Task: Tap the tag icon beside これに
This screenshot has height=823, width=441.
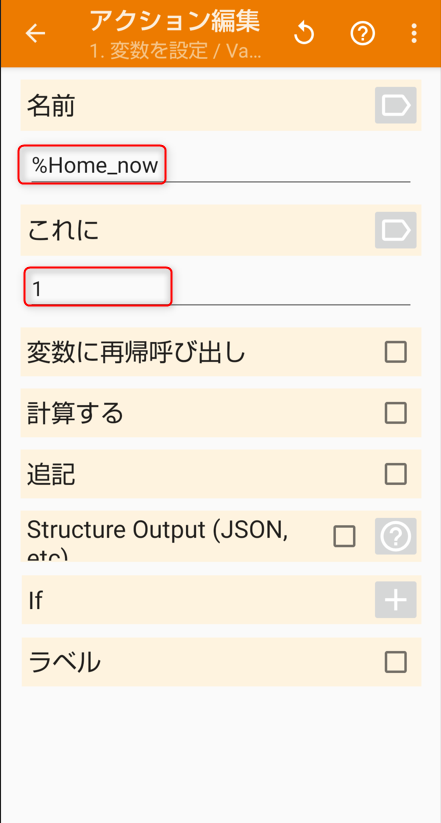Action: pos(395,230)
